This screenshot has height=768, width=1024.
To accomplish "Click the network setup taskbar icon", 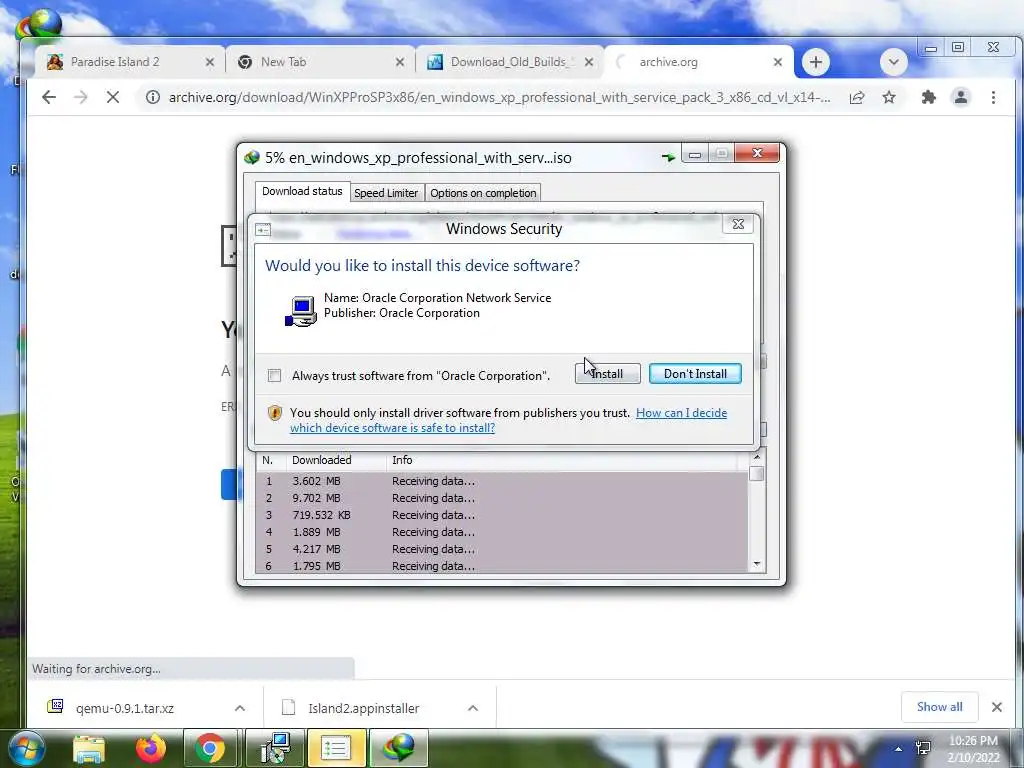I will coord(275,748).
